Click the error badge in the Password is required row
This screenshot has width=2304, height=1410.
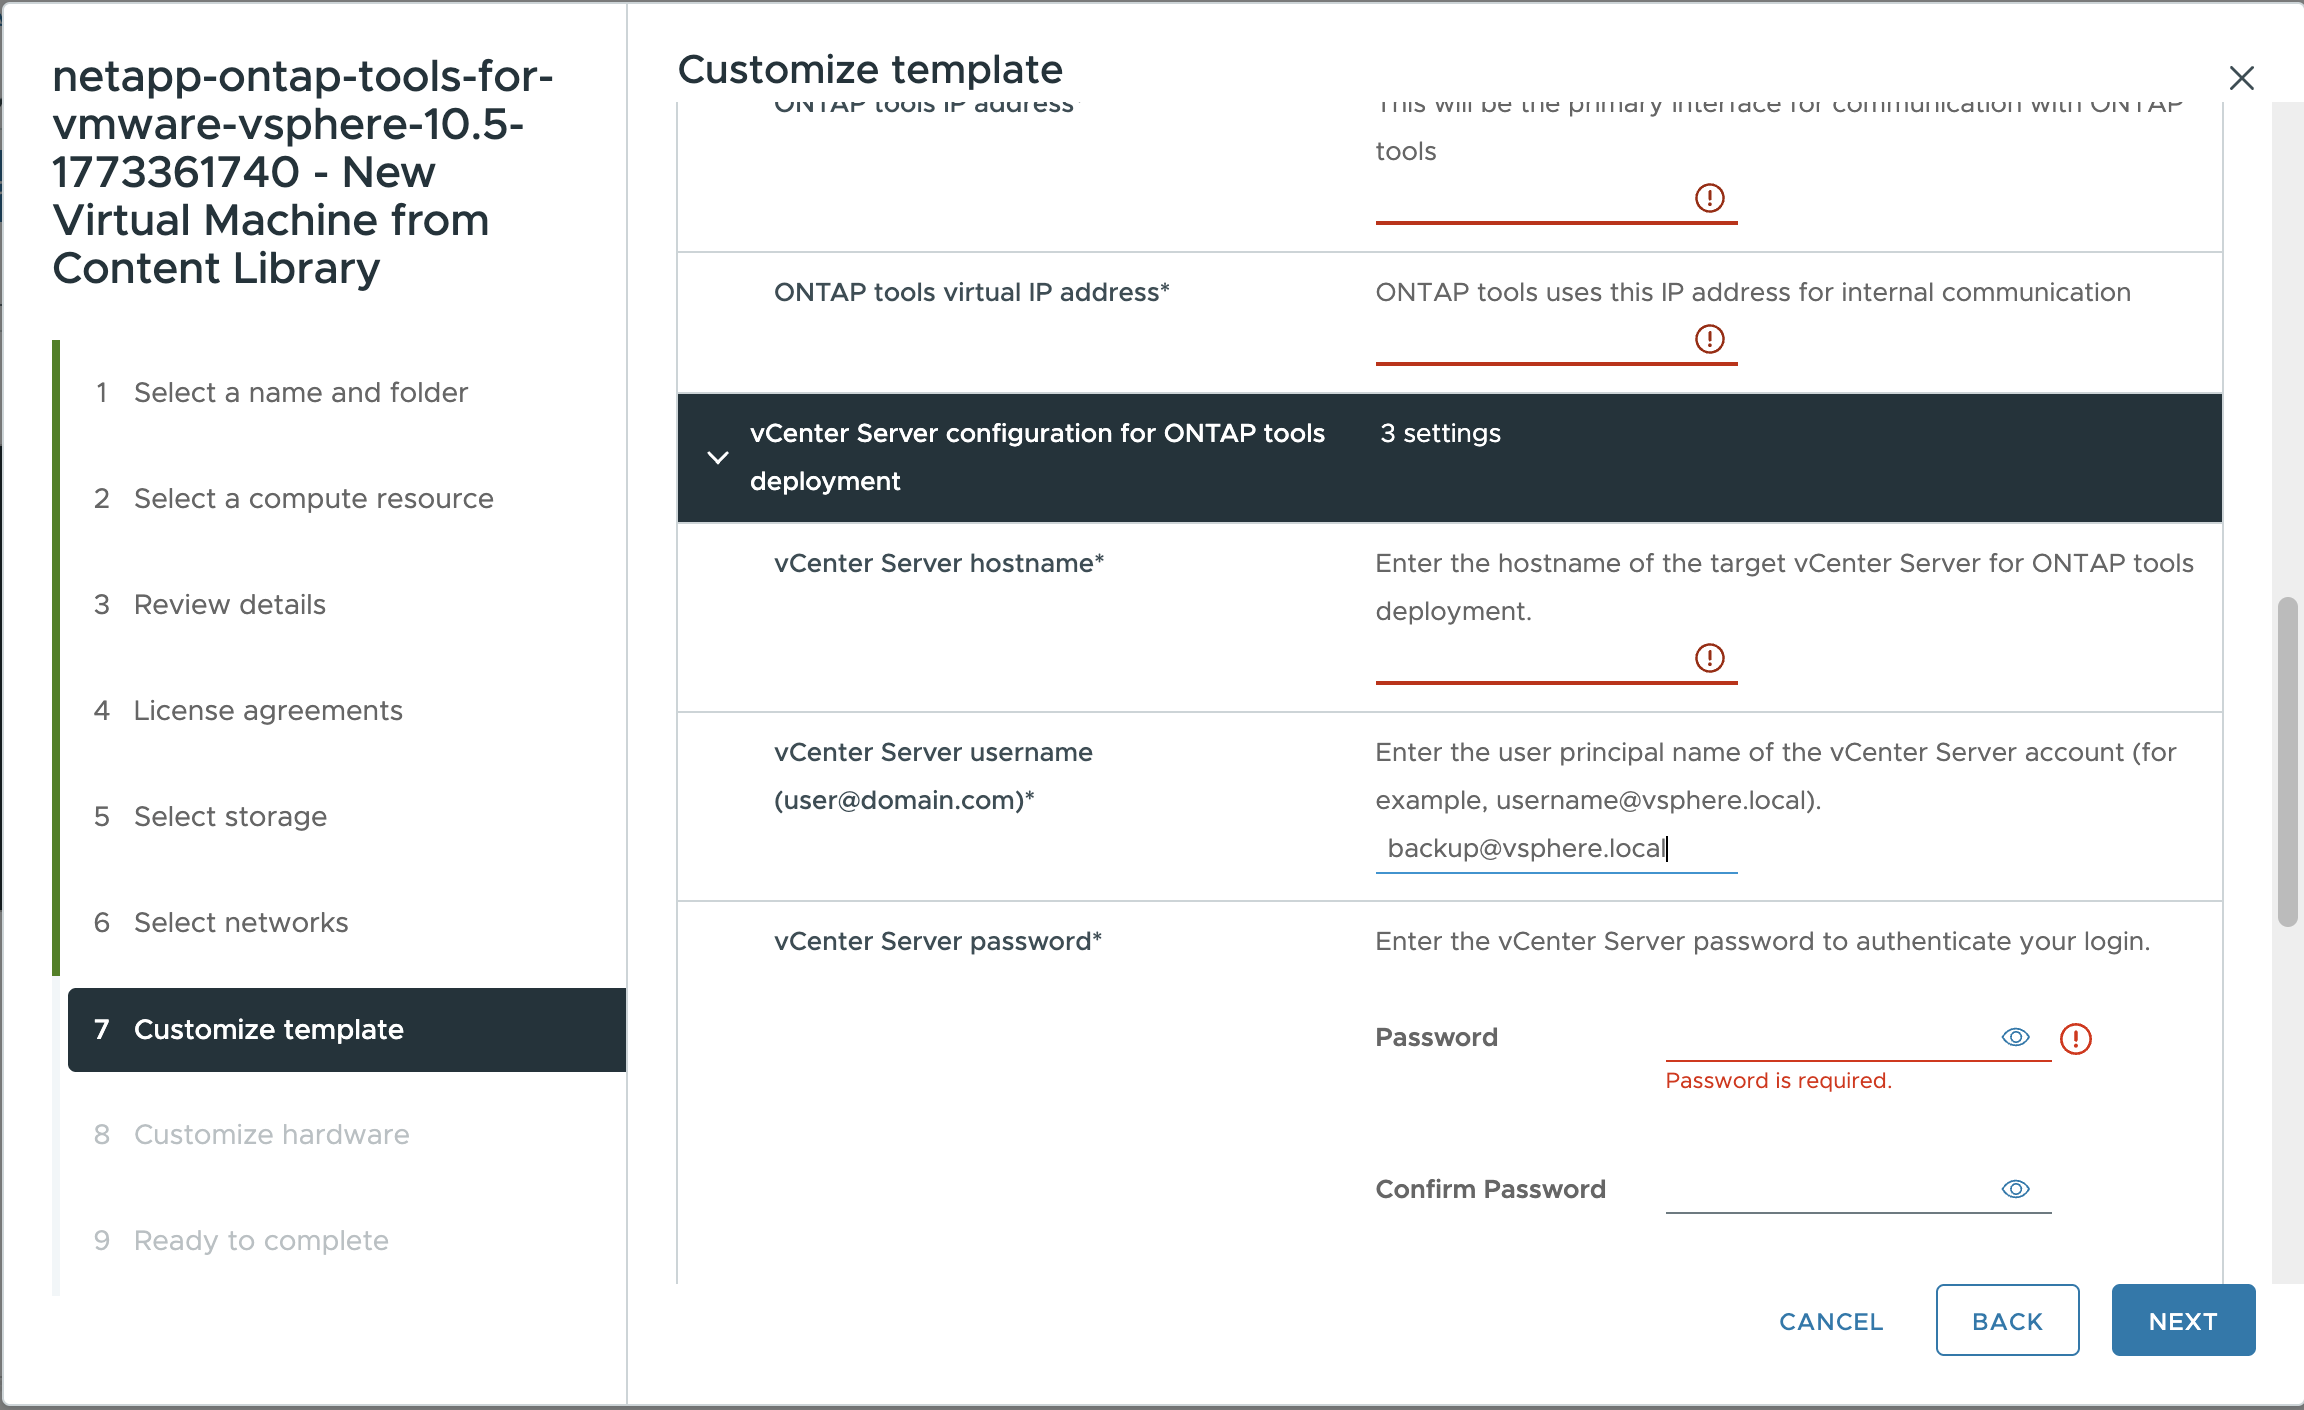tap(2076, 1039)
